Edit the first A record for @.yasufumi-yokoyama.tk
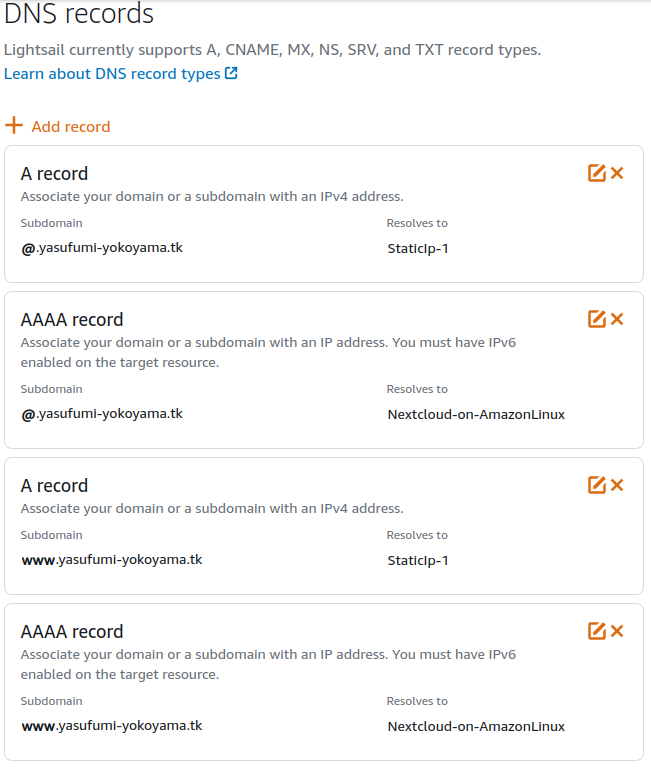The image size is (651, 773). point(596,173)
